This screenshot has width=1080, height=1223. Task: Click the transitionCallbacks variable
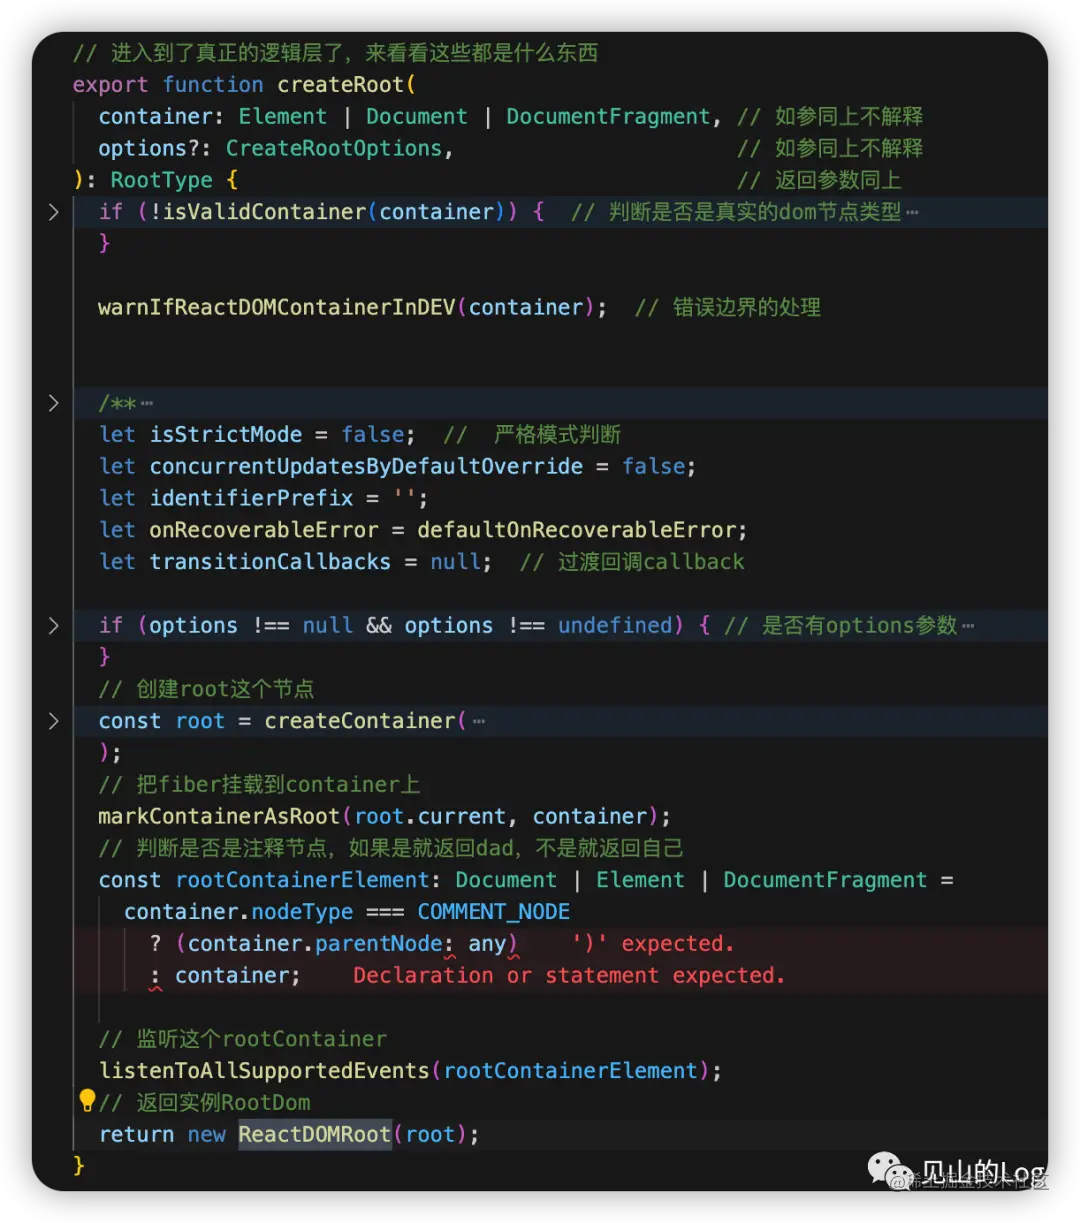click(x=270, y=562)
